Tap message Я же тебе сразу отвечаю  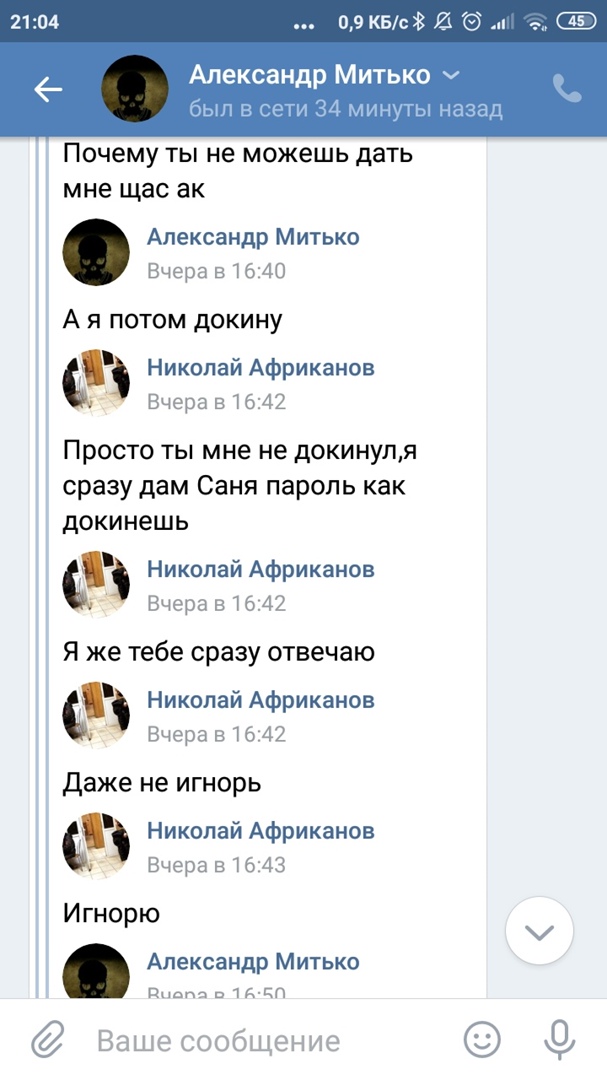(218, 652)
